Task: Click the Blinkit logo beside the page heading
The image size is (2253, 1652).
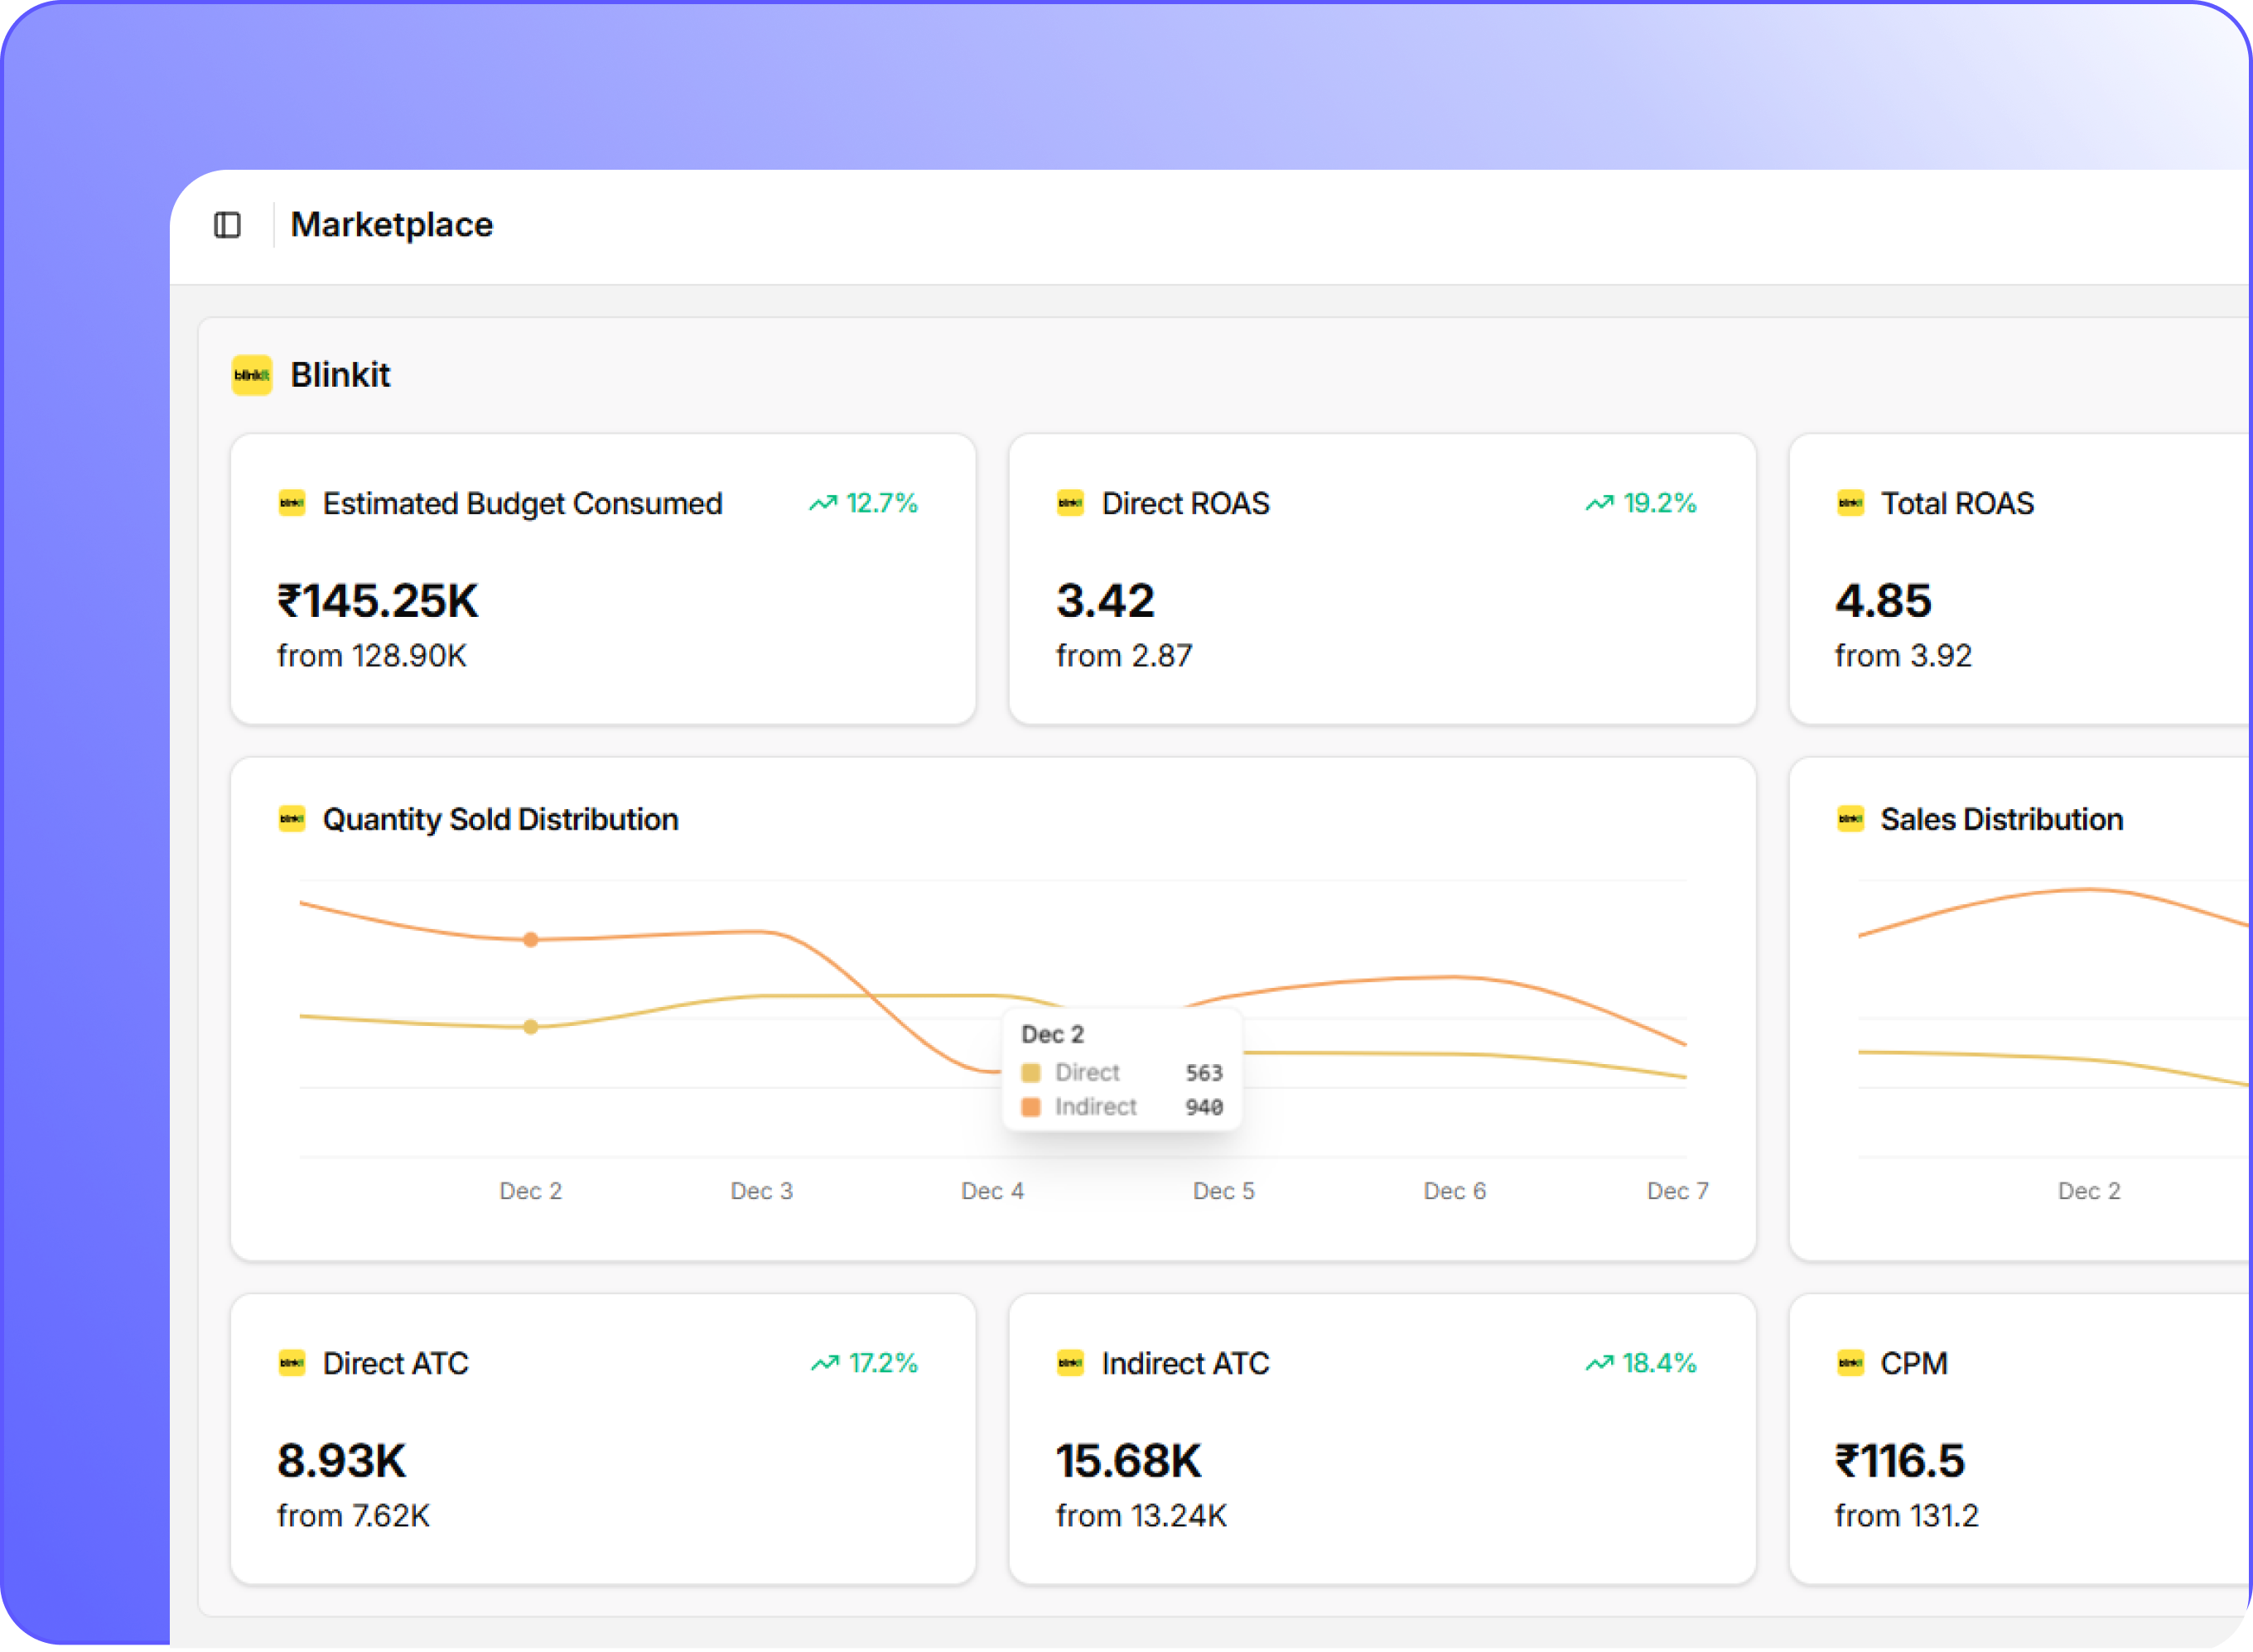Action: tap(252, 376)
